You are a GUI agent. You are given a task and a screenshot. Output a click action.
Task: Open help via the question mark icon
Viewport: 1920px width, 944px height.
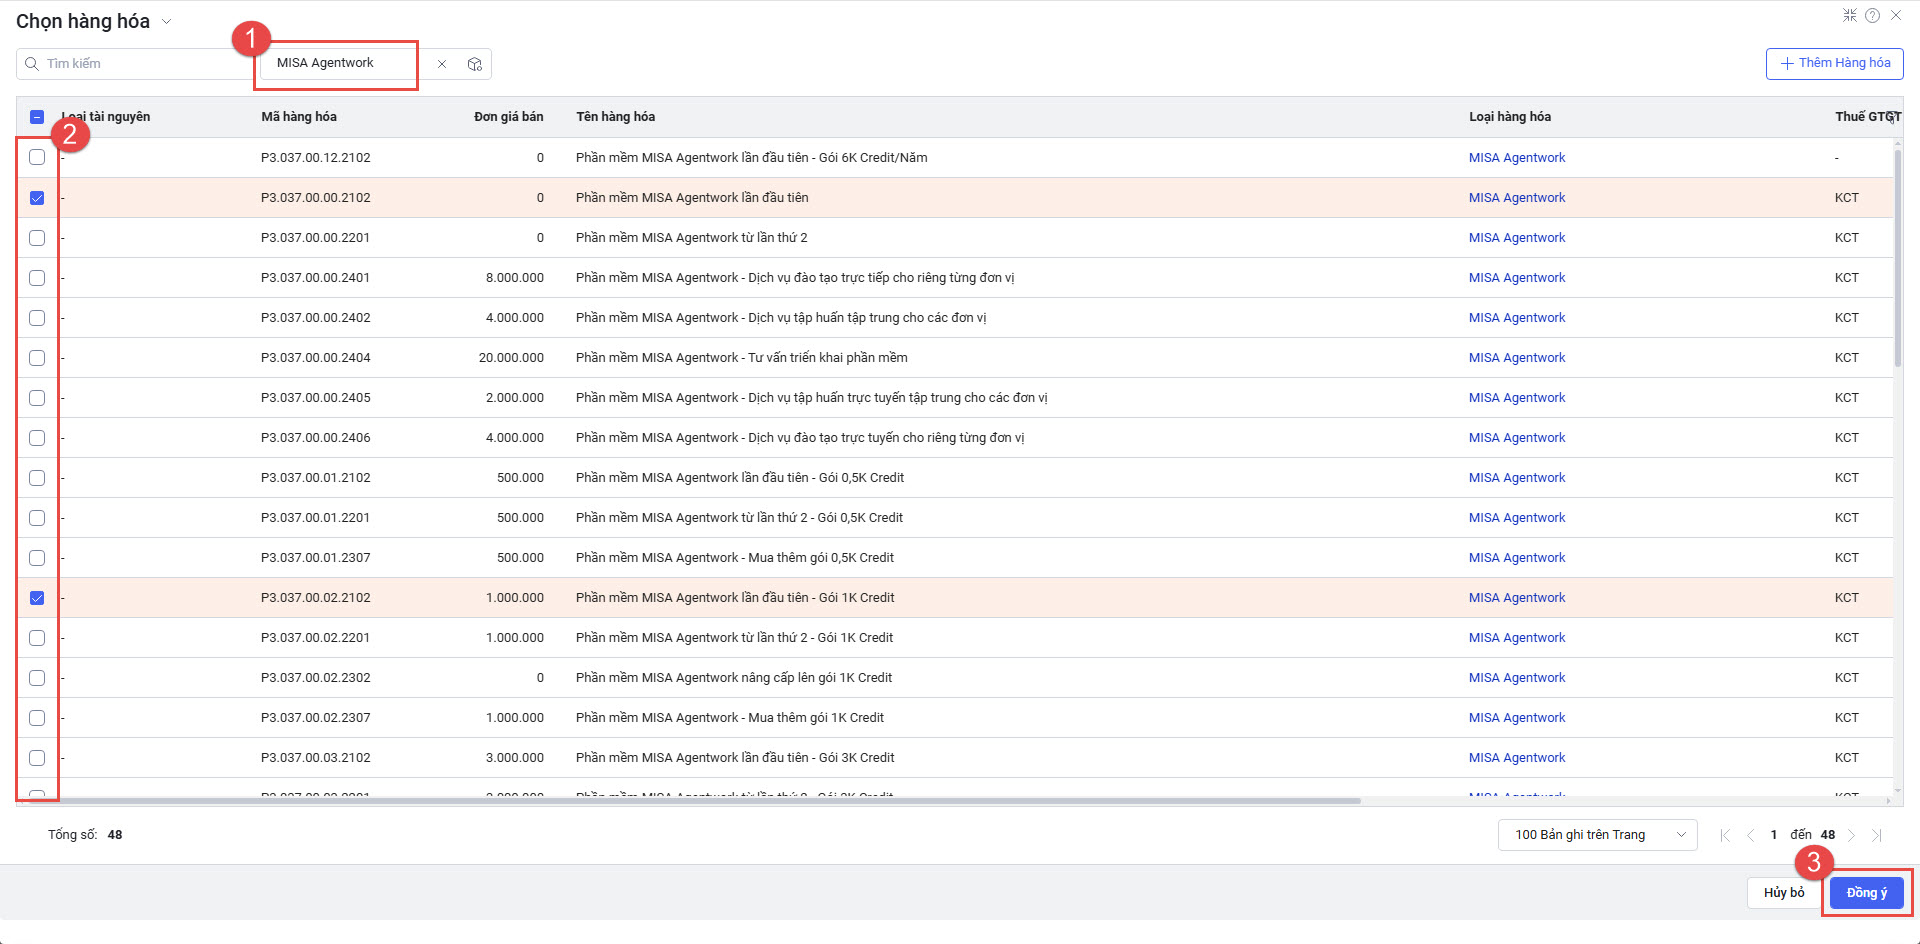coord(1872,16)
